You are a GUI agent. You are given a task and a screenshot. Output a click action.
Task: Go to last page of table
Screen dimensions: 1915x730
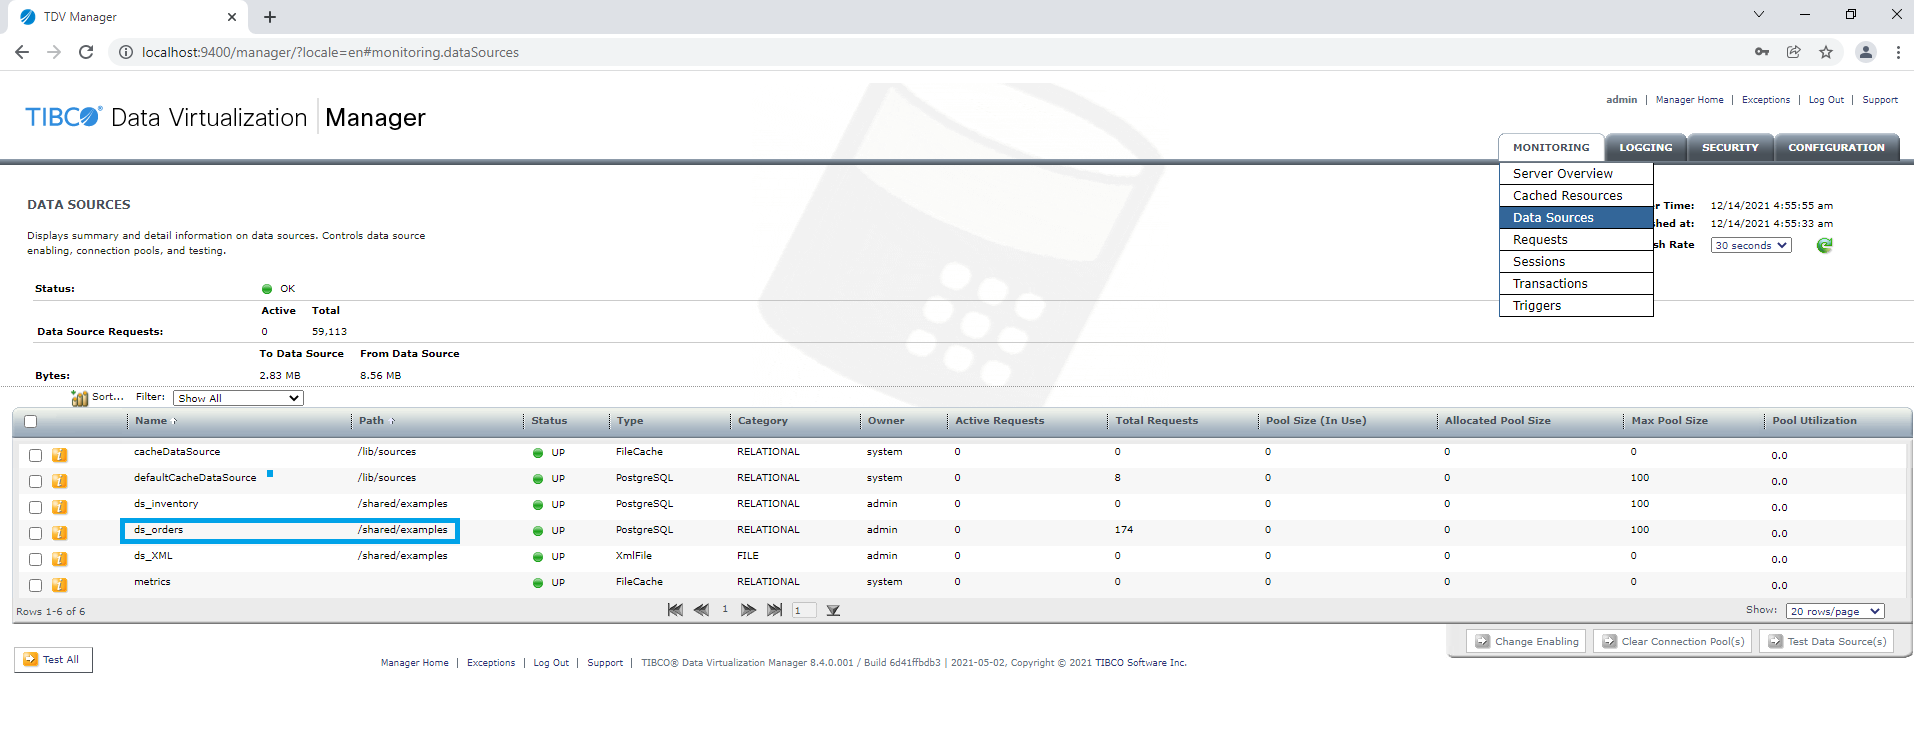tap(774, 610)
